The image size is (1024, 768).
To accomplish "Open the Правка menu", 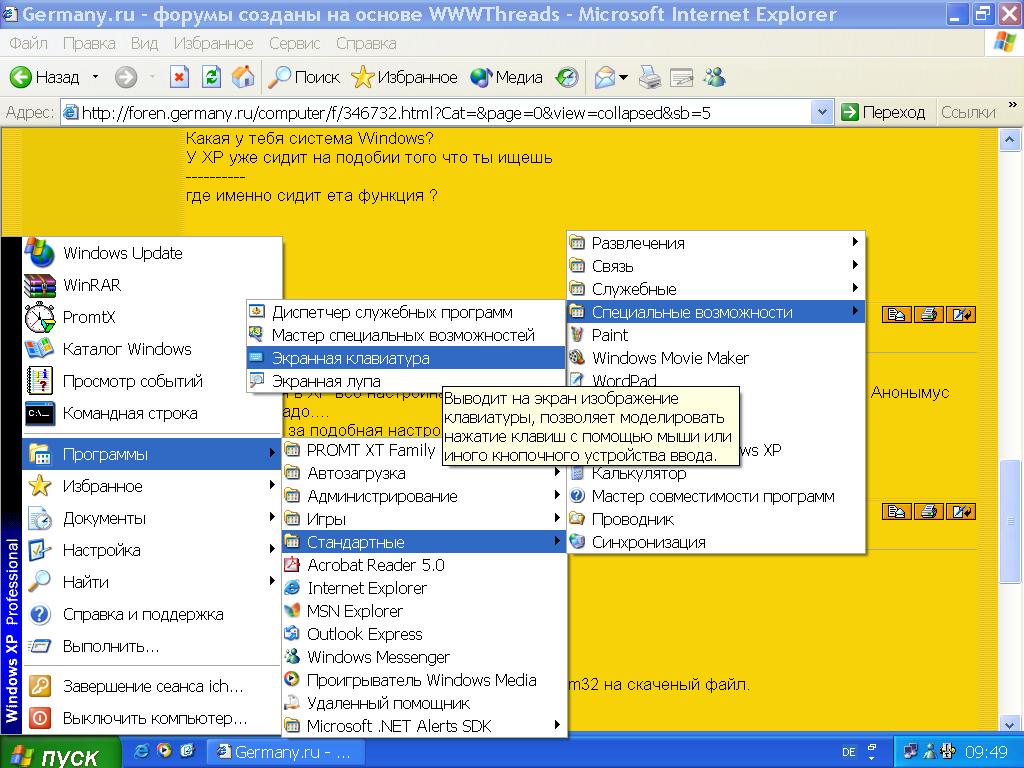I will (x=89, y=43).
